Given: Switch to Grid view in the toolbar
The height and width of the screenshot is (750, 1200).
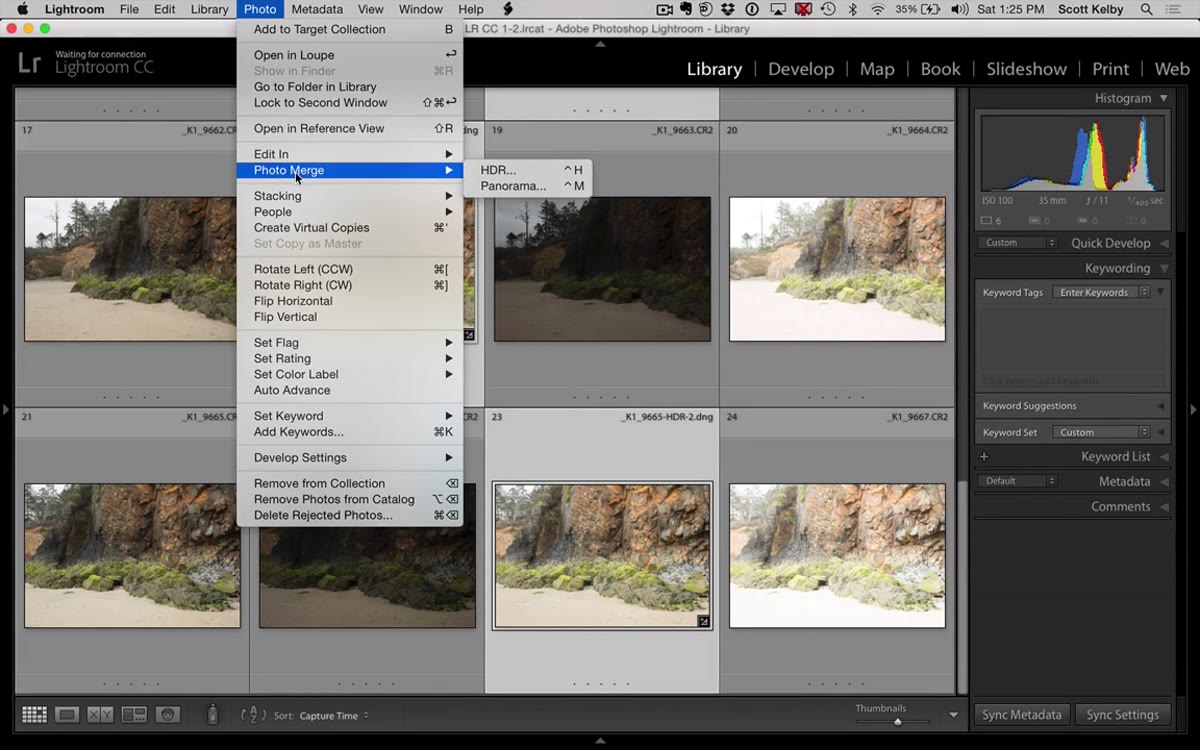Looking at the screenshot, I should tap(34, 715).
